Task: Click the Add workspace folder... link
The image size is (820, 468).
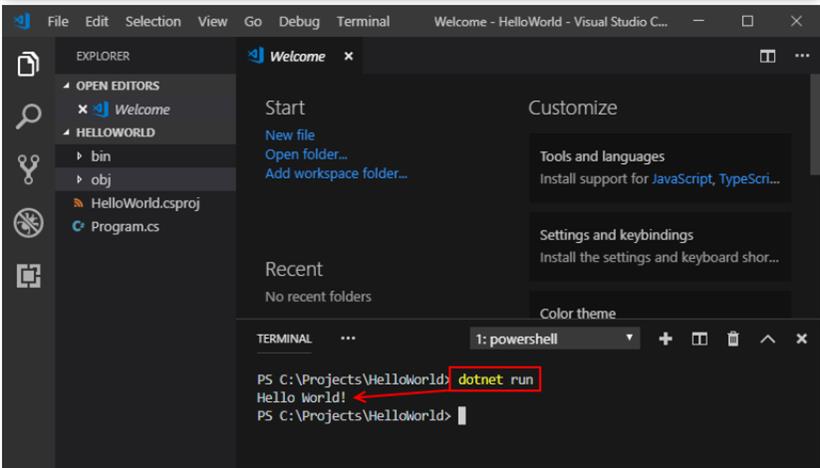Action: [336, 174]
